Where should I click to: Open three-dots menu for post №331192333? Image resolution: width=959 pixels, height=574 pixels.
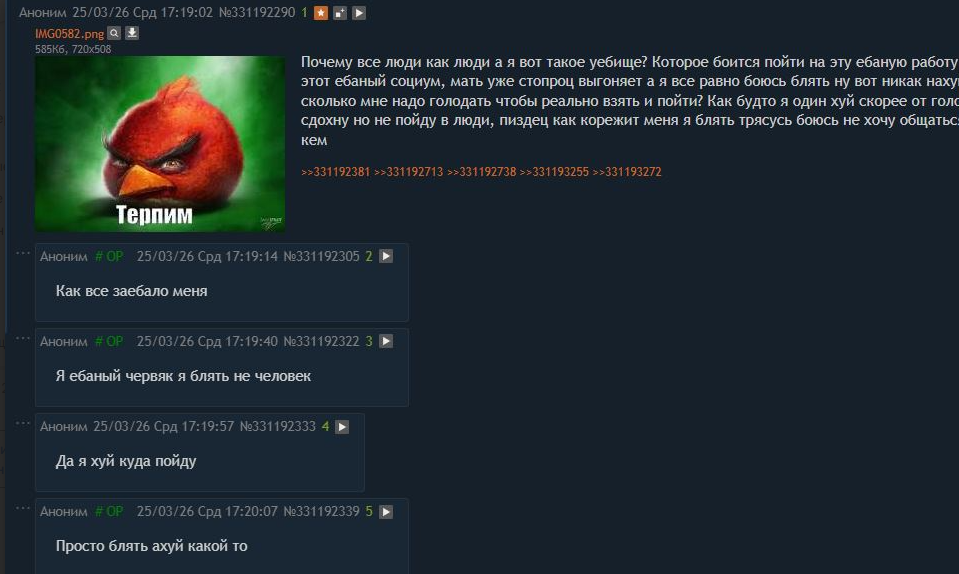point(23,422)
